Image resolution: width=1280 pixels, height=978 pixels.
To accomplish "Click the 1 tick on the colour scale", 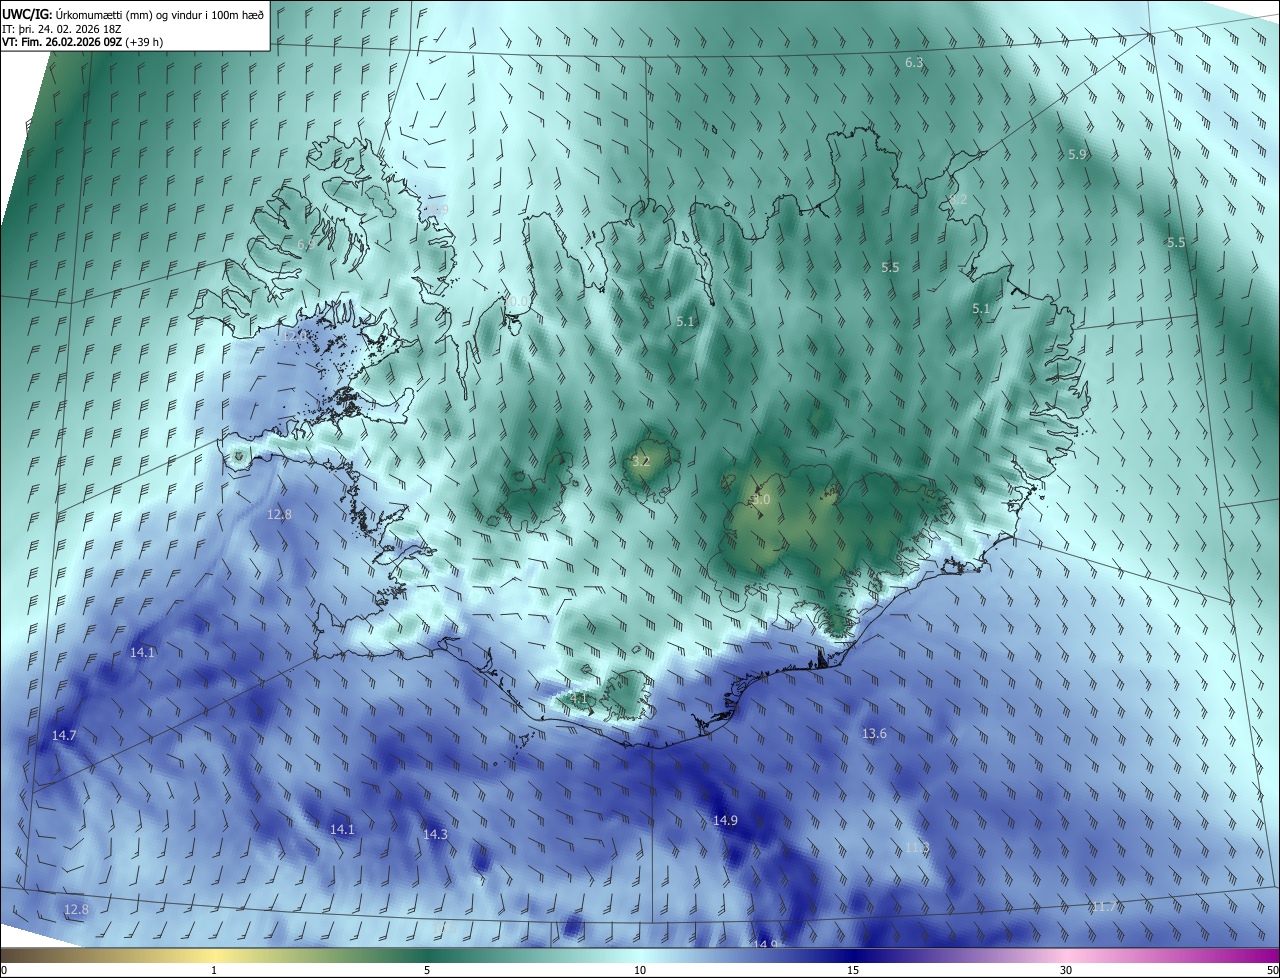I will (x=214, y=971).
